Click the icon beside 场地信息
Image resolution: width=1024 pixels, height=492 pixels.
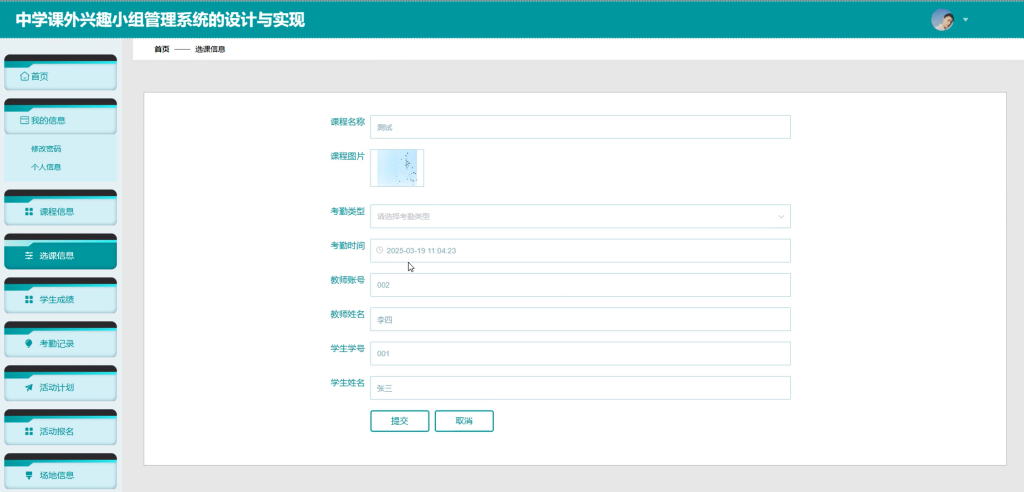tap(29, 475)
